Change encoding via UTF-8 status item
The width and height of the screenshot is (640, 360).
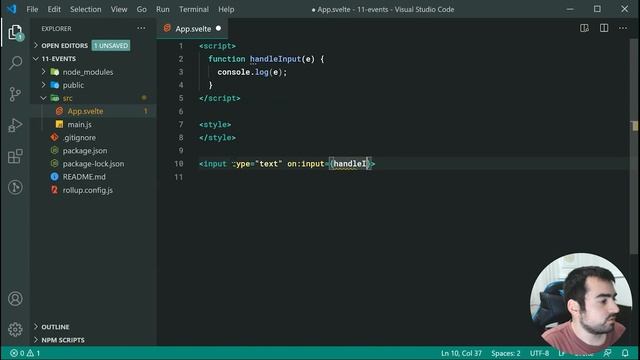pos(539,353)
